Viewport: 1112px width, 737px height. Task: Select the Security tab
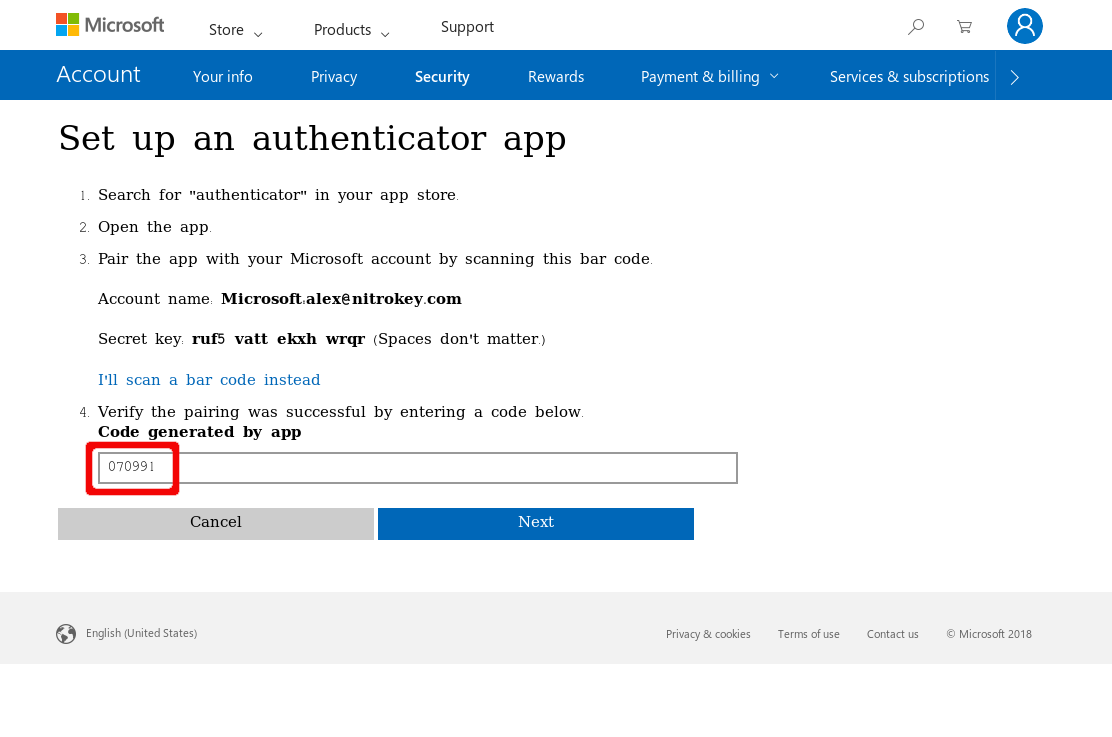click(x=442, y=77)
